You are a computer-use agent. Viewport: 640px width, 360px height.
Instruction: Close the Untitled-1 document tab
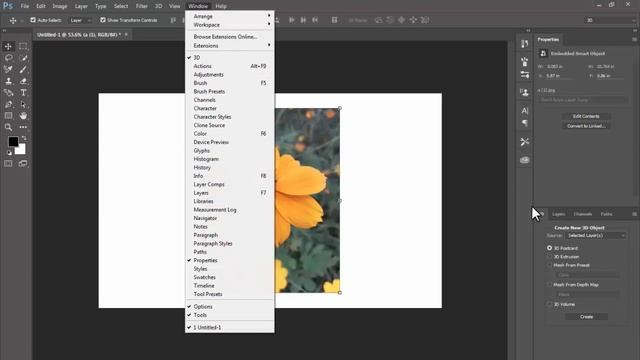click(127, 35)
